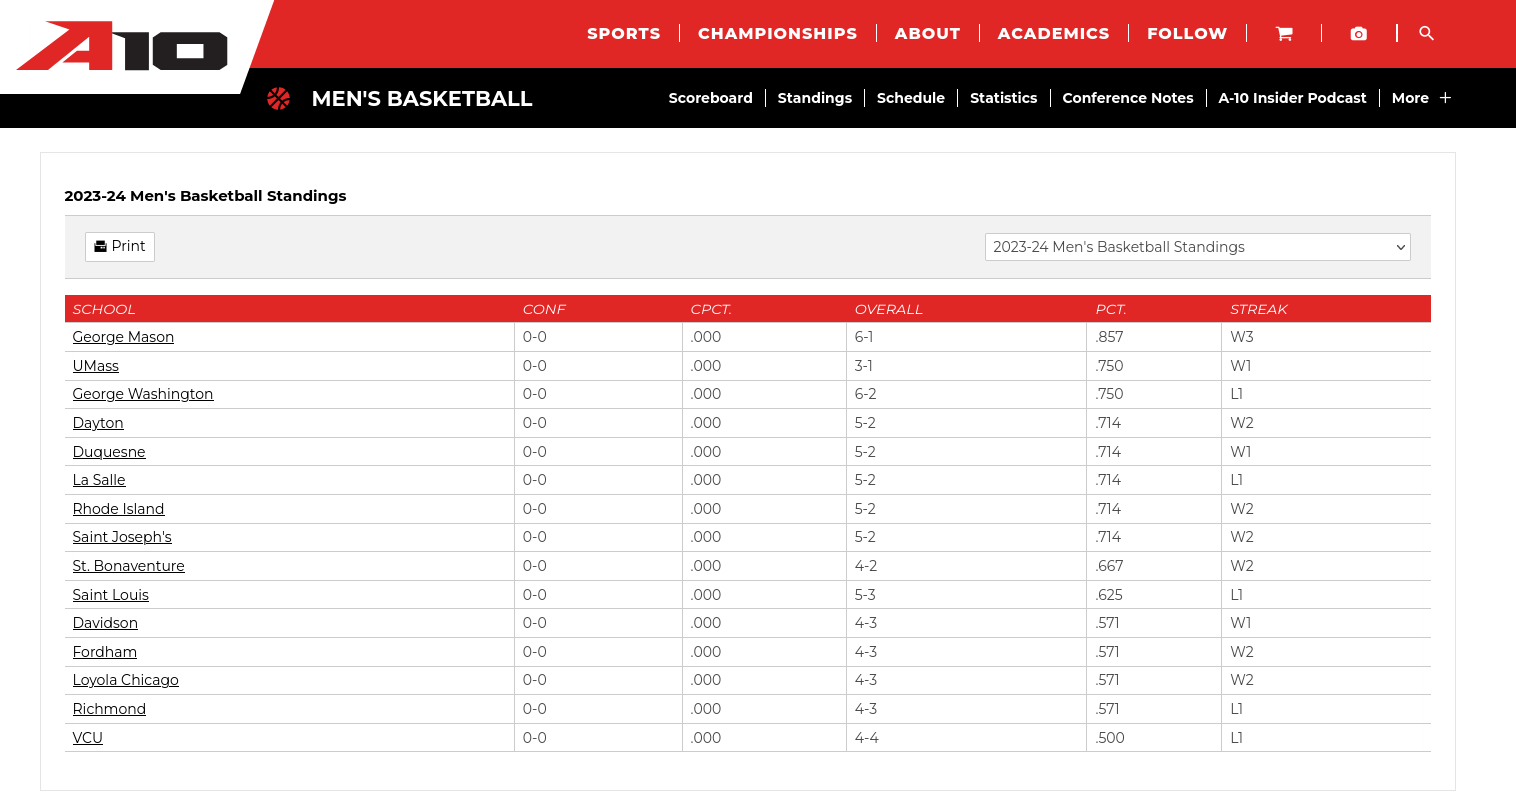Open the Loyola Chicago school link

(x=126, y=680)
